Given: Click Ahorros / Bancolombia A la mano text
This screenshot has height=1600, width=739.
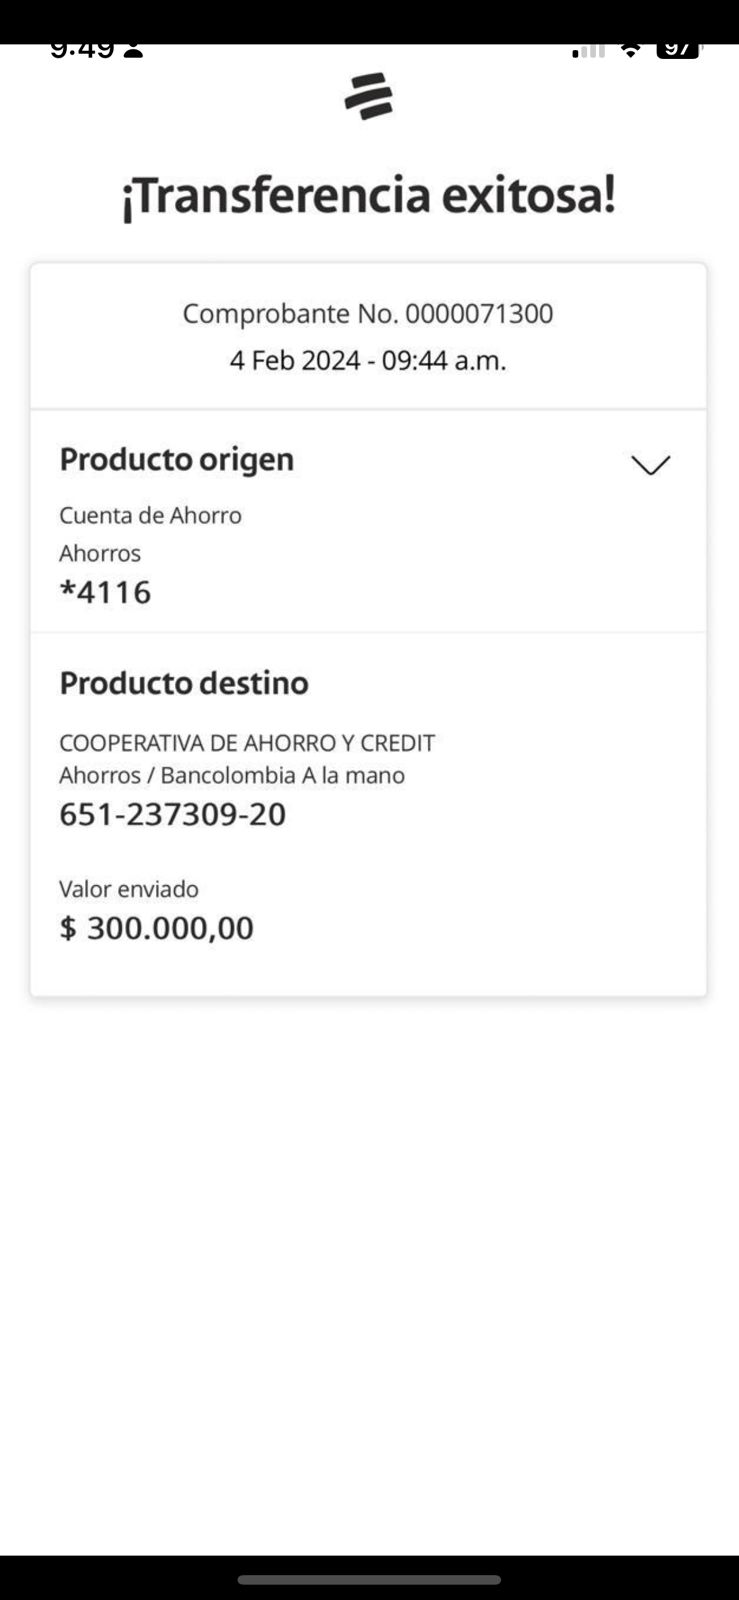Looking at the screenshot, I should (x=232, y=776).
